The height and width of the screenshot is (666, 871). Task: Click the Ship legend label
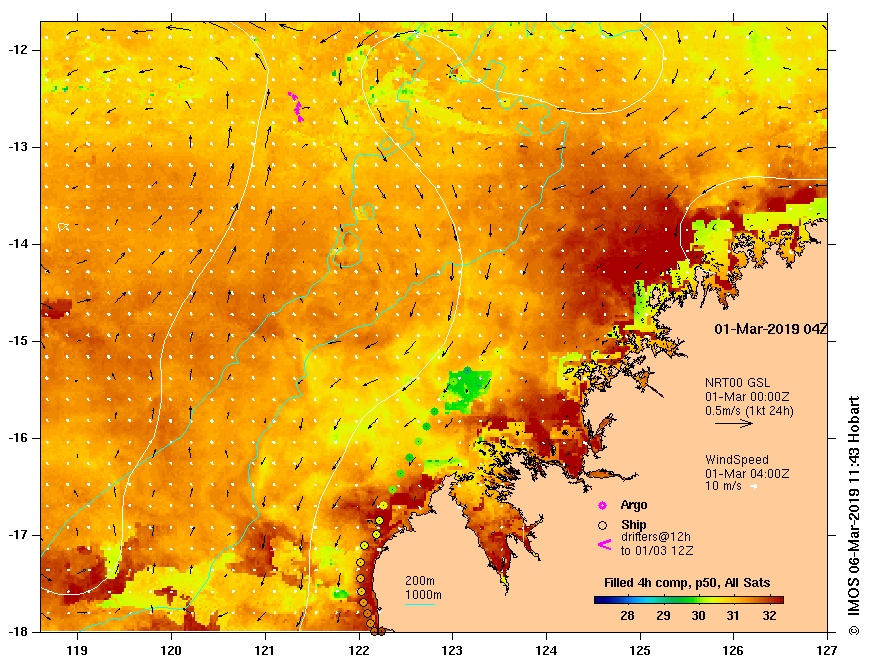(634, 524)
